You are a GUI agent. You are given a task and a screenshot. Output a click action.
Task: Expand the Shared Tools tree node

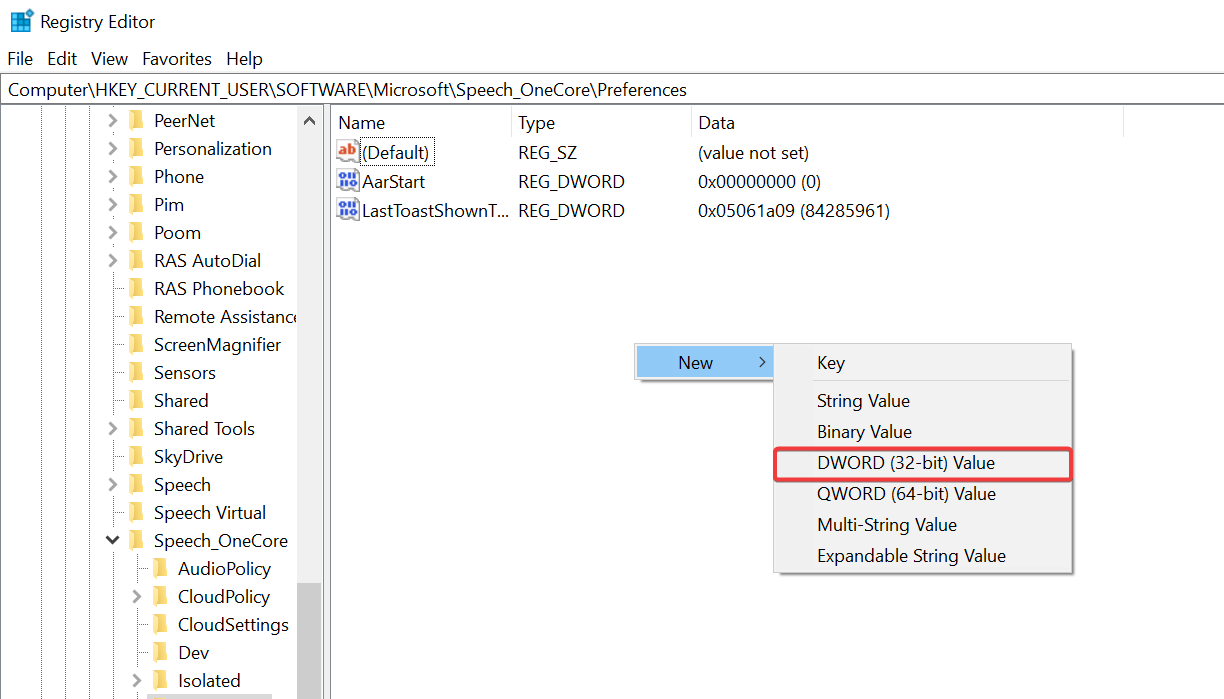tap(112, 429)
